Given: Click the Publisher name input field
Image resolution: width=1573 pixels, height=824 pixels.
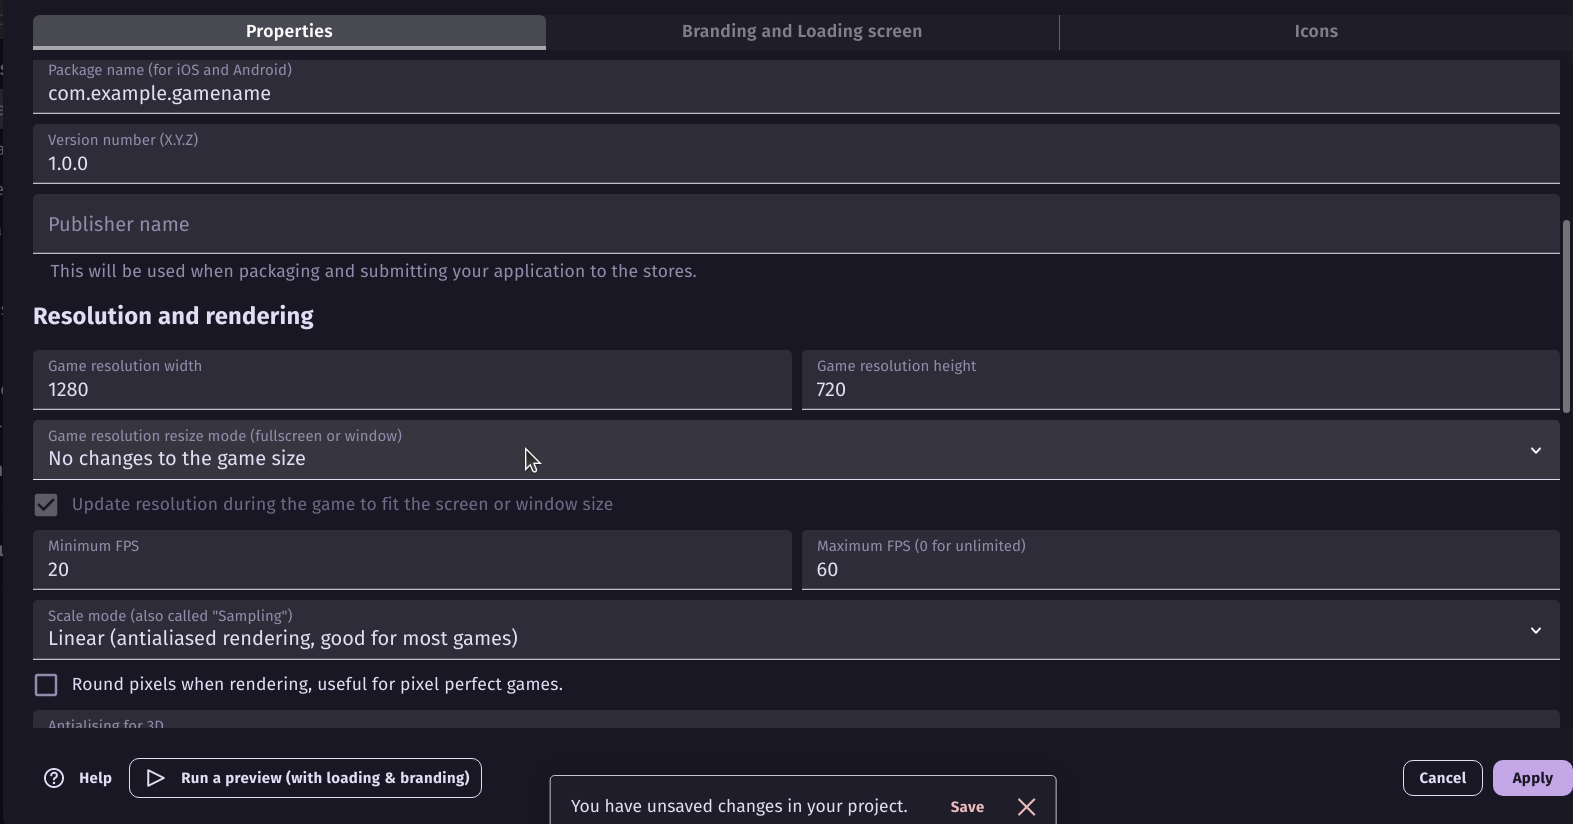Looking at the screenshot, I should coord(795,225).
